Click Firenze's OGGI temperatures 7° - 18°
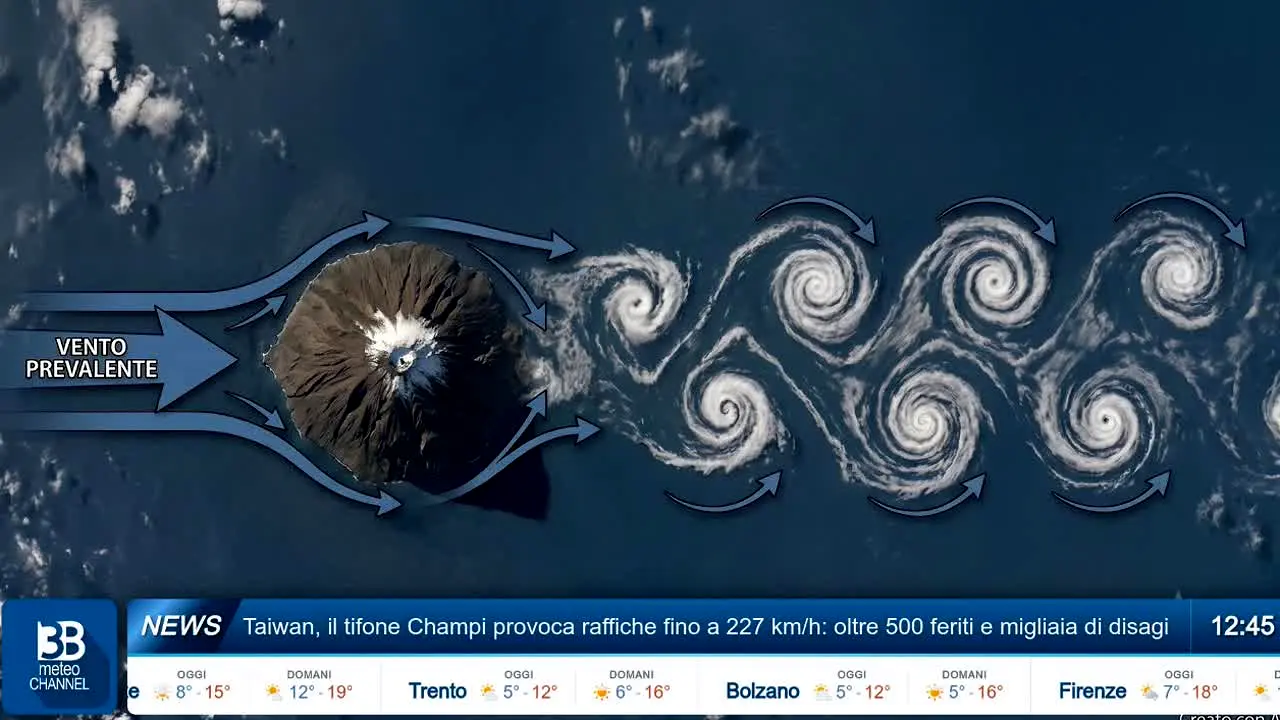This screenshot has width=1280, height=720. pos(1191,692)
